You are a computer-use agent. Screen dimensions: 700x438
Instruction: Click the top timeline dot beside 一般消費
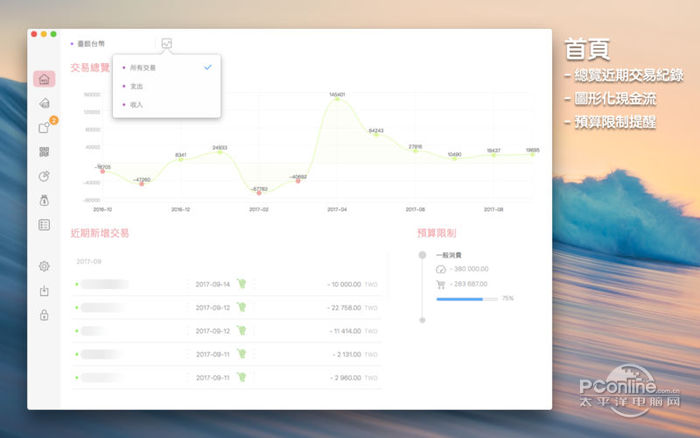[422, 255]
